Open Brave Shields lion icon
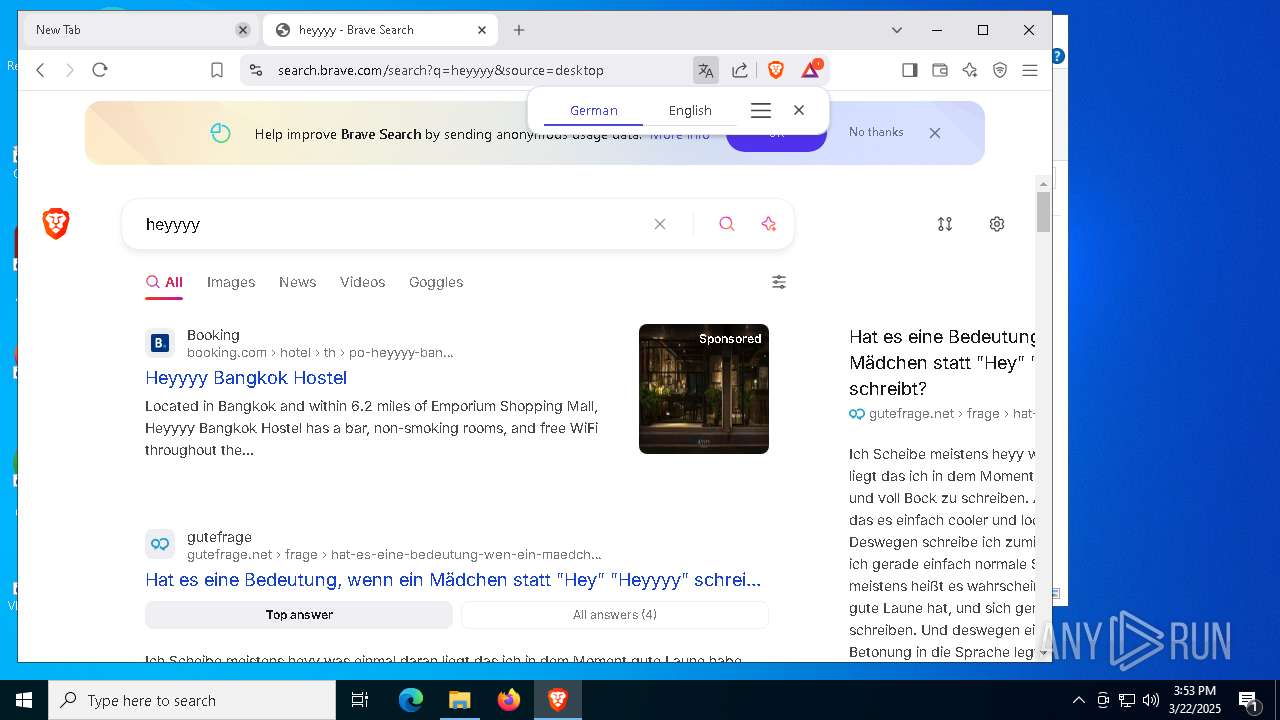Screen dimensions: 1280x720 (776, 70)
